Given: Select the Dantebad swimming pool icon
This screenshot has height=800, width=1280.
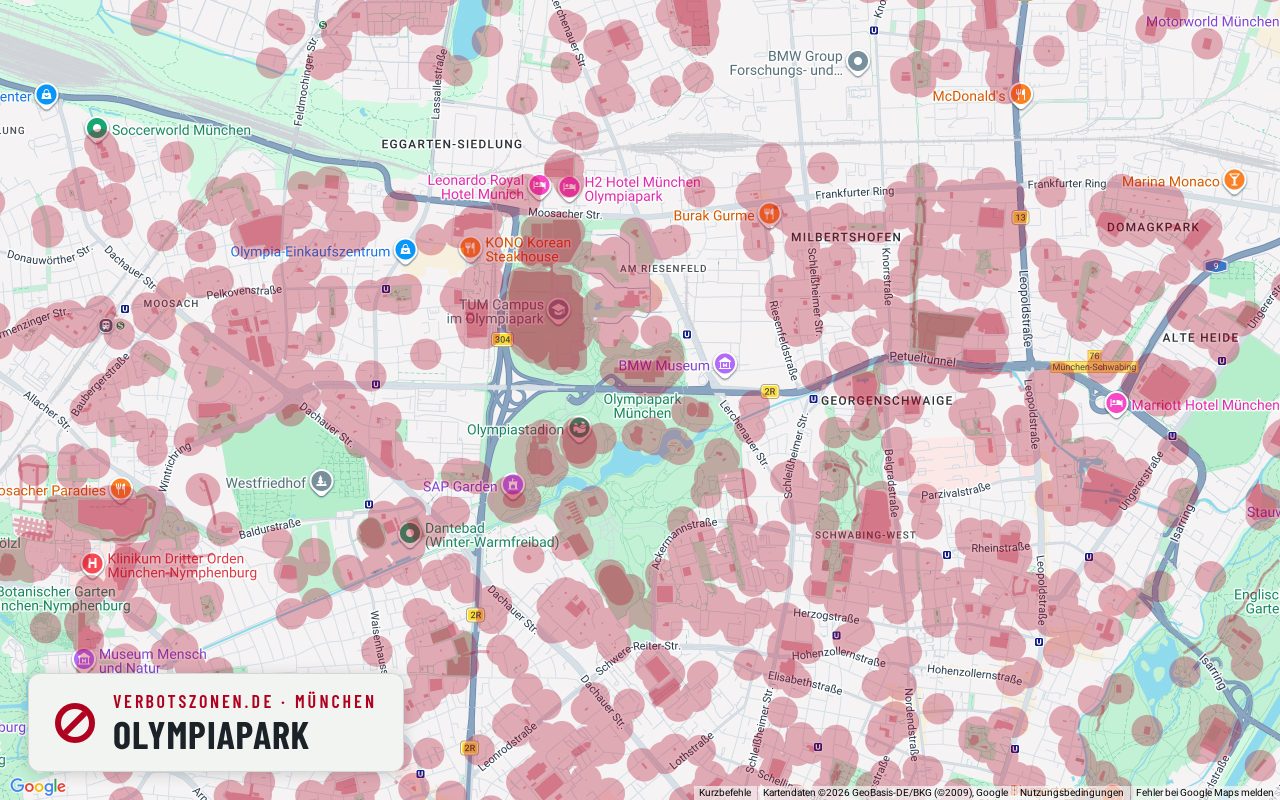Looking at the screenshot, I should click(x=409, y=532).
